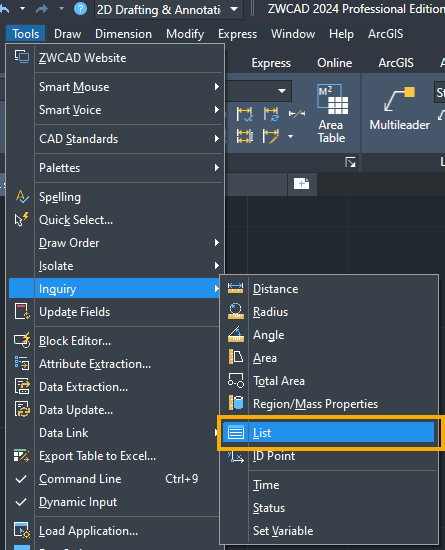The image size is (445, 550).
Task: Switch to the Online ribbon tab
Action: pos(335,63)
